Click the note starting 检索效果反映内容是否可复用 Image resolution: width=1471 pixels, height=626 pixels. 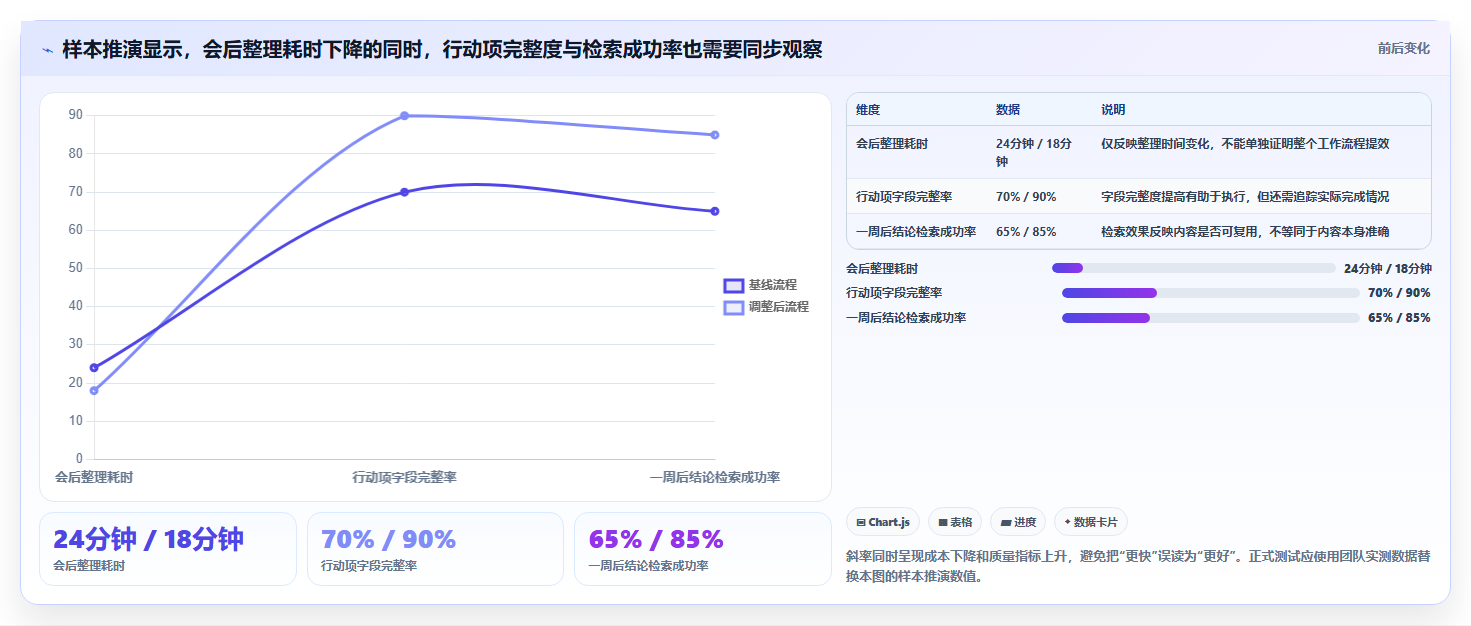pos(1245,232)
